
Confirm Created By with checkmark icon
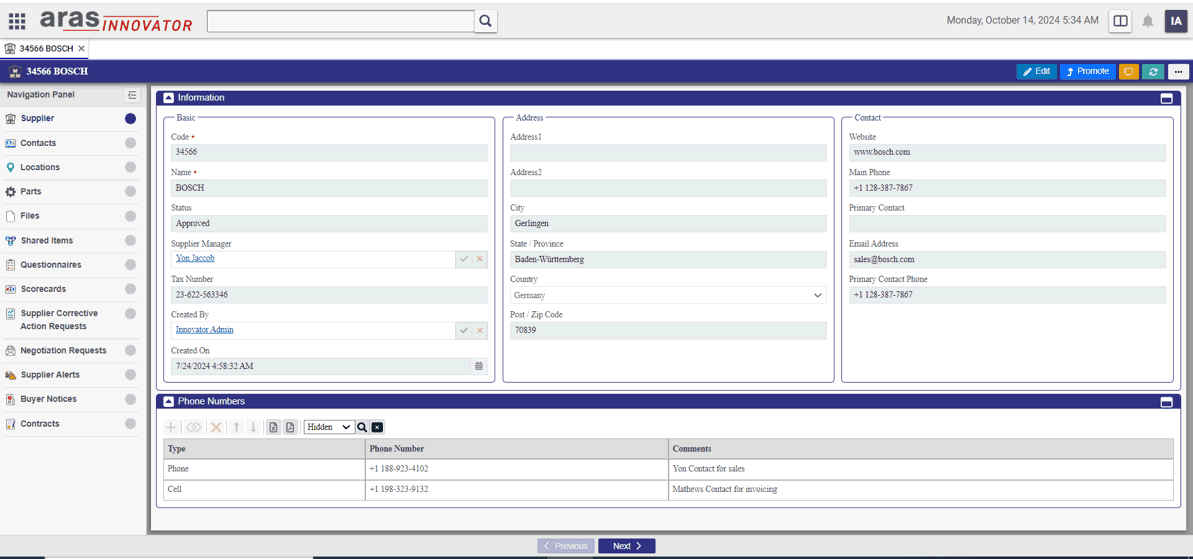click(x=463, y=330)
